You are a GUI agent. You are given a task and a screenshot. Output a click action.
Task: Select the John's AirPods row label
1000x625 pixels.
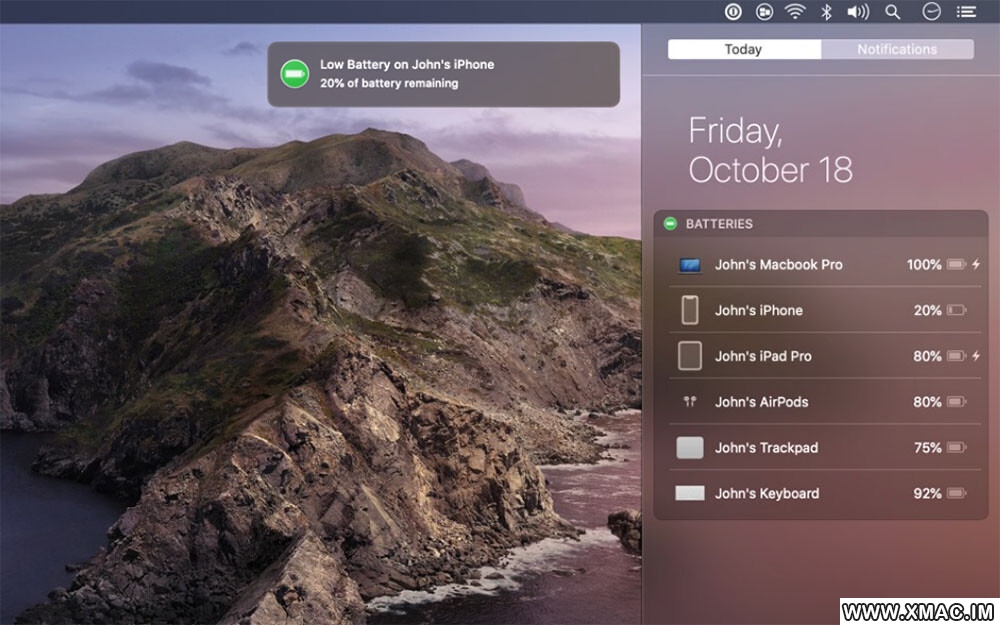(x=761, y=402)
